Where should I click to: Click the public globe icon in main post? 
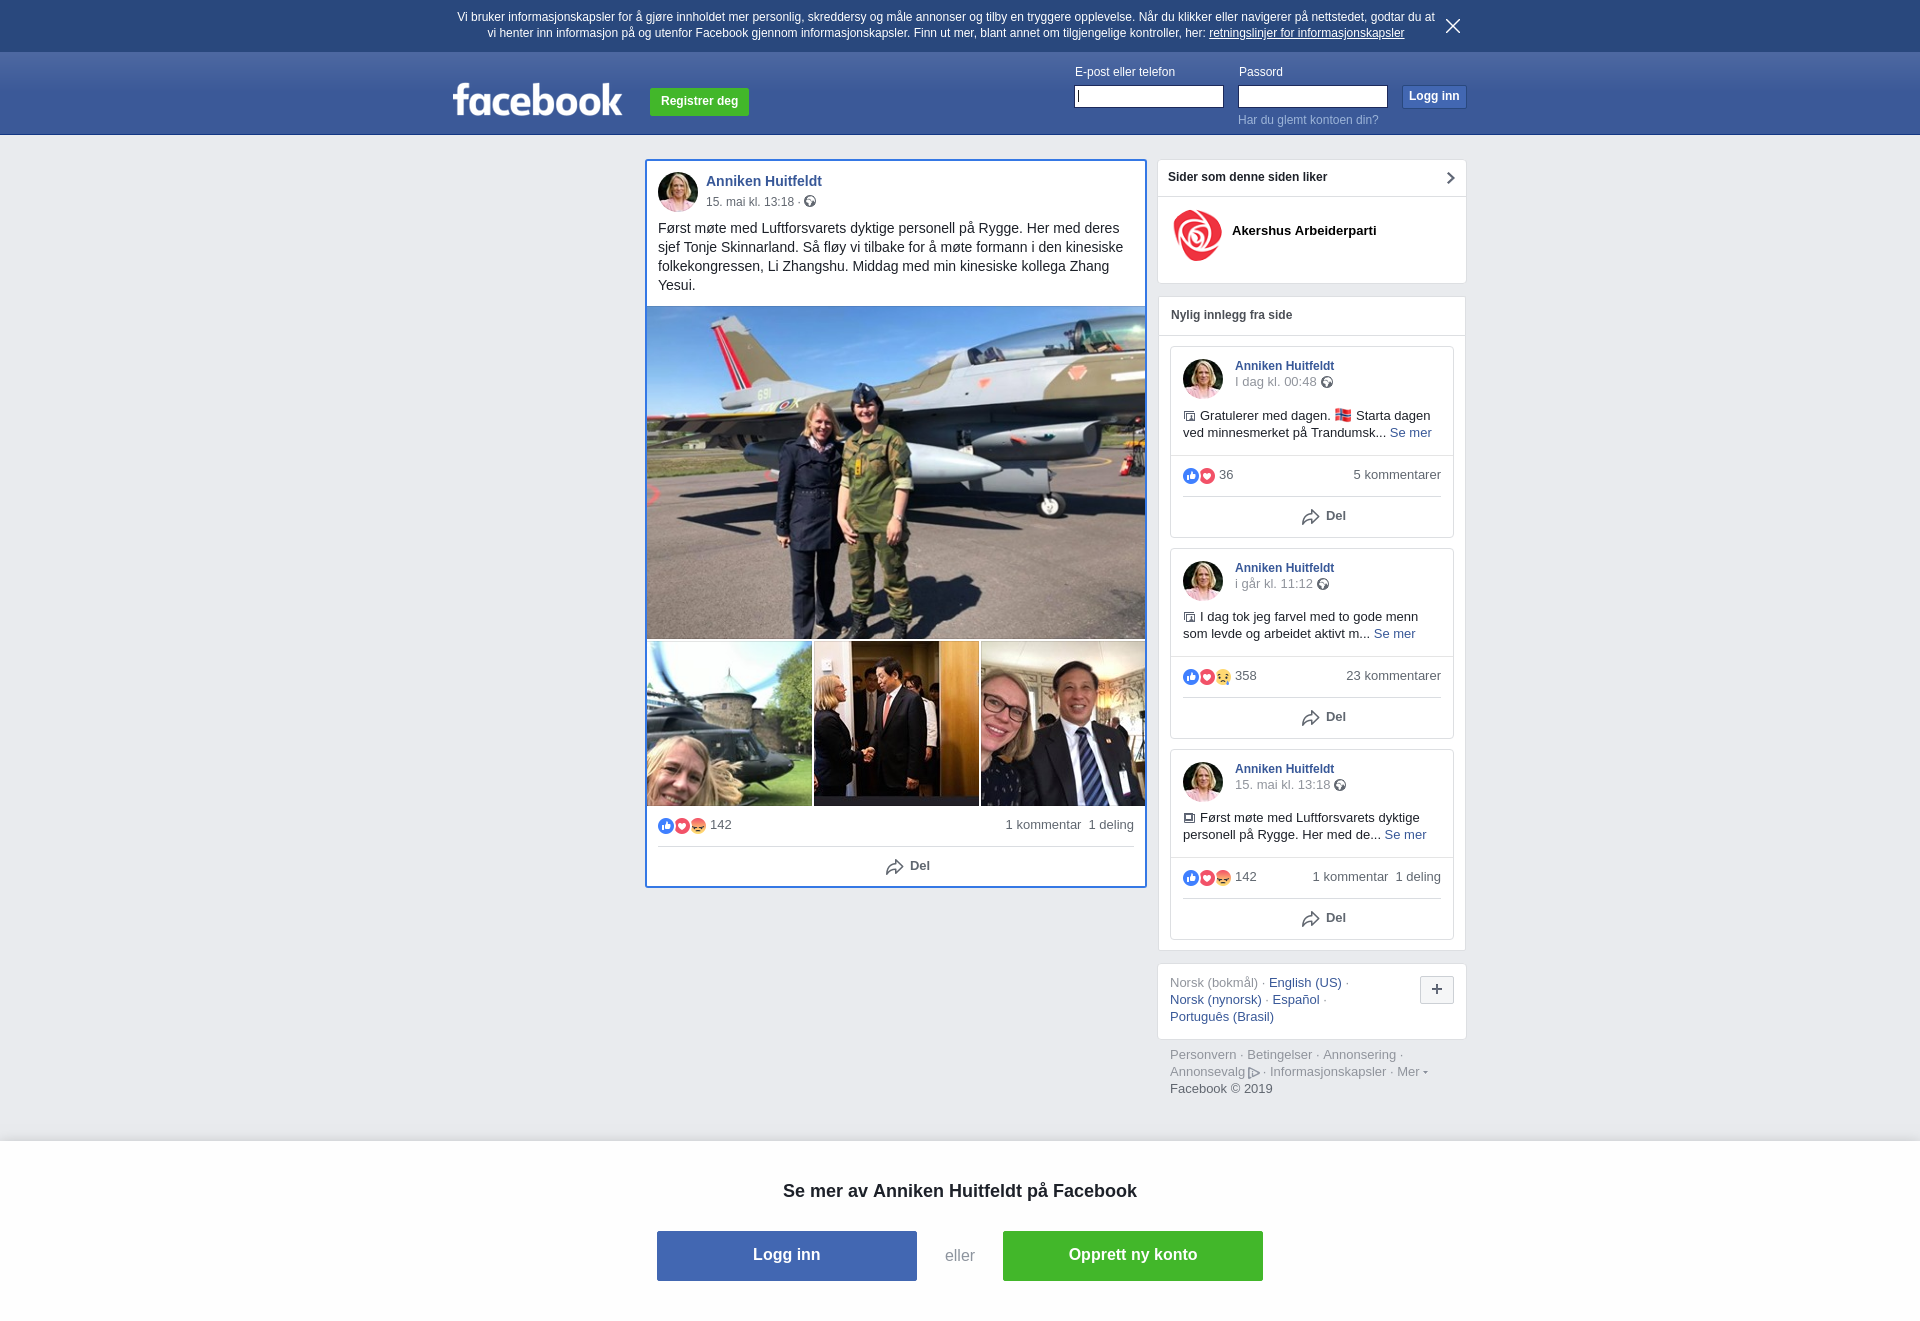coord(810,201)
